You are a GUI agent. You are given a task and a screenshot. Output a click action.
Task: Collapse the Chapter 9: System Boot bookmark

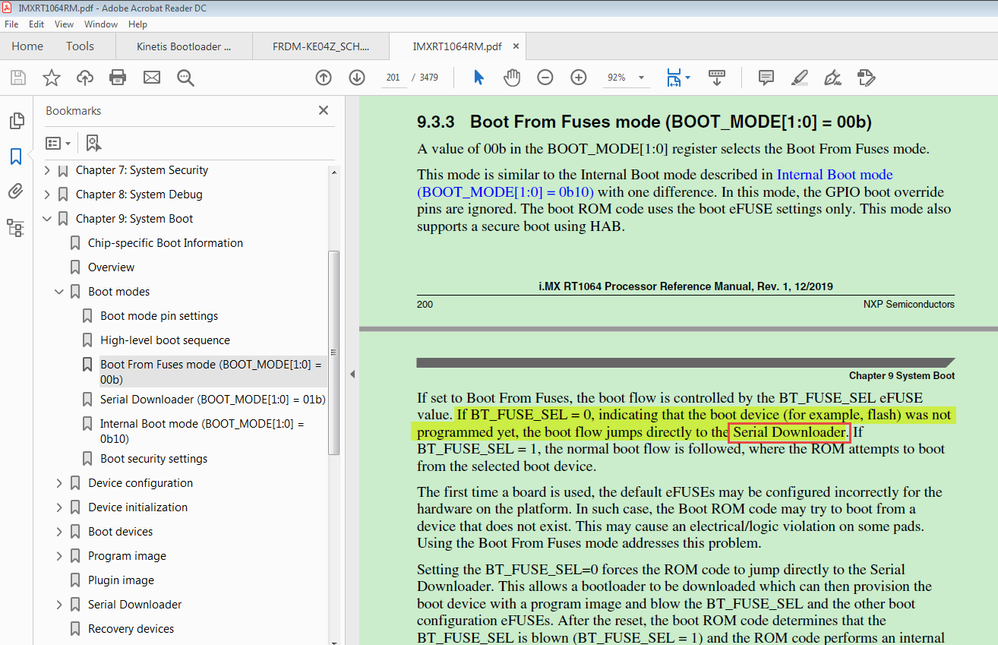pos(47,219)
